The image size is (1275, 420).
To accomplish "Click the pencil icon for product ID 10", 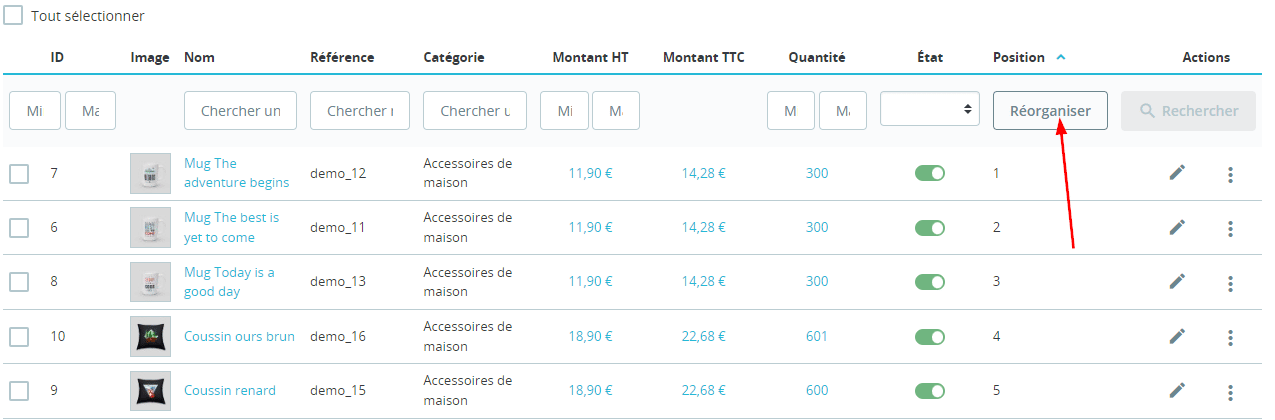I will tap(1177, 336).
